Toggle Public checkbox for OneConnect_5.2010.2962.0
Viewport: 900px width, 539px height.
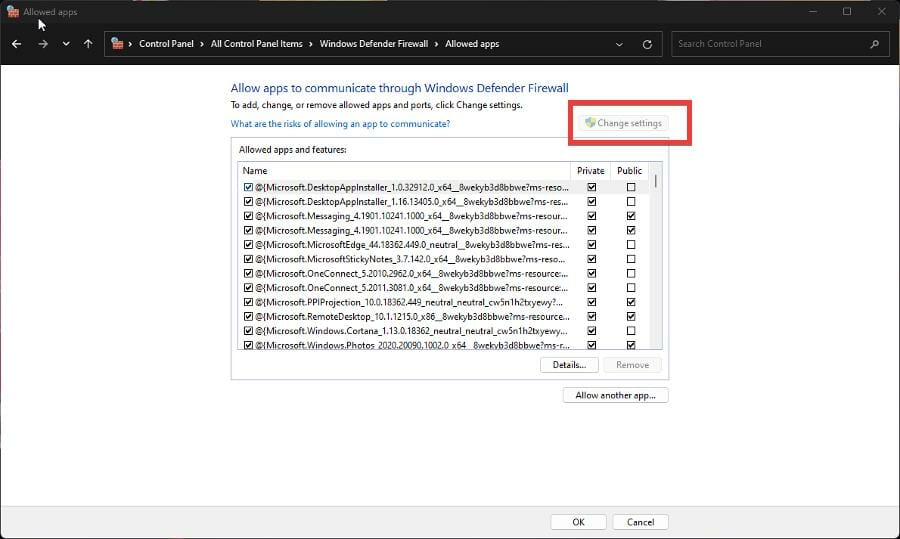(631, 273)
